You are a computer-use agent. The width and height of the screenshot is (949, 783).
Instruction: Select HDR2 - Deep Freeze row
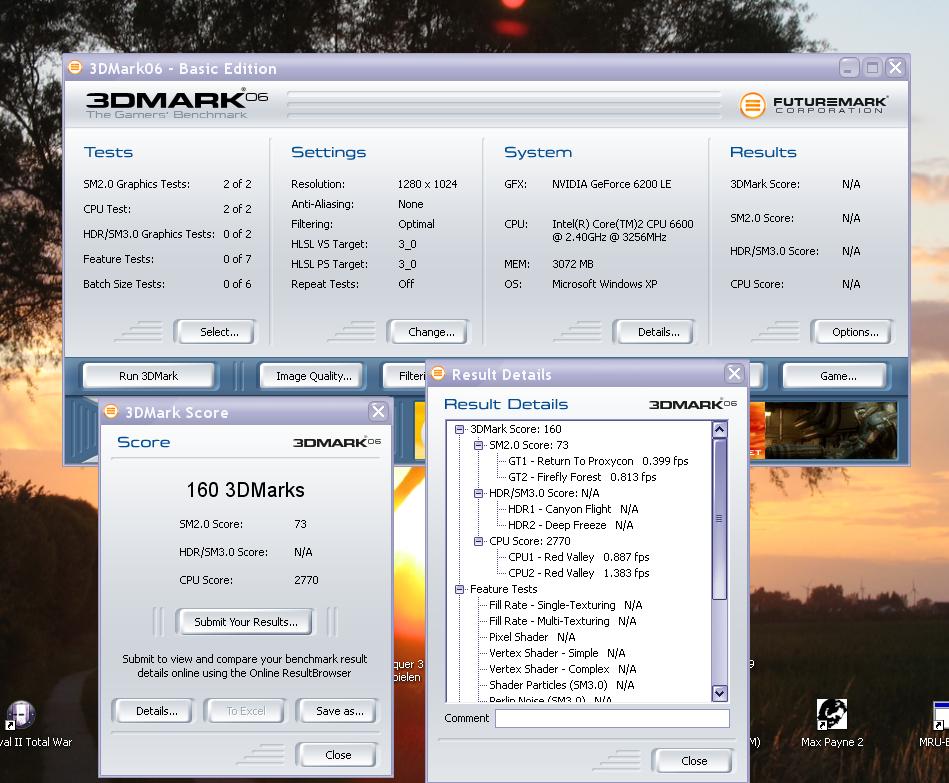pos(571,525)
